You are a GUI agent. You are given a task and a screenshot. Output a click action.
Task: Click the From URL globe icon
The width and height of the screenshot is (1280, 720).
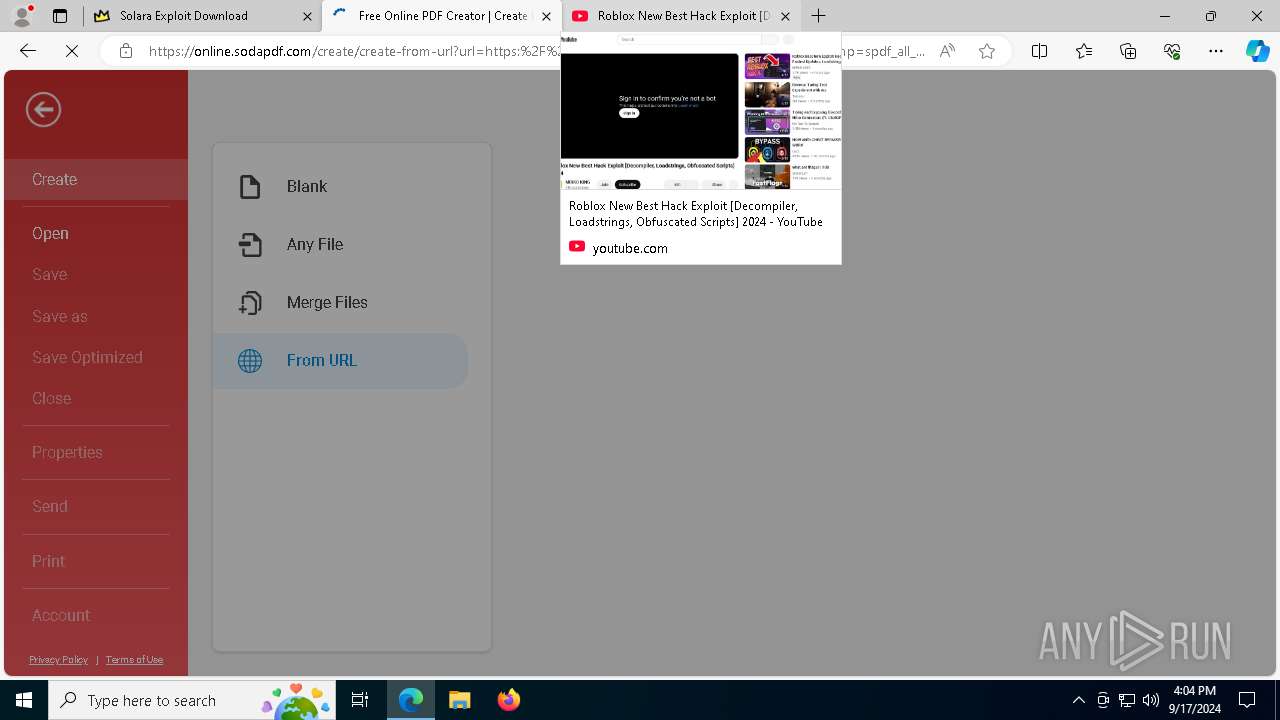(x=250, y=361)
